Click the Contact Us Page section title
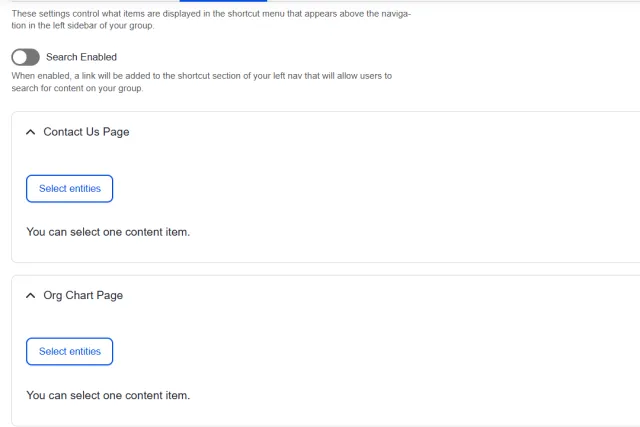Screen dimensions: 640x427 (86, 132)
